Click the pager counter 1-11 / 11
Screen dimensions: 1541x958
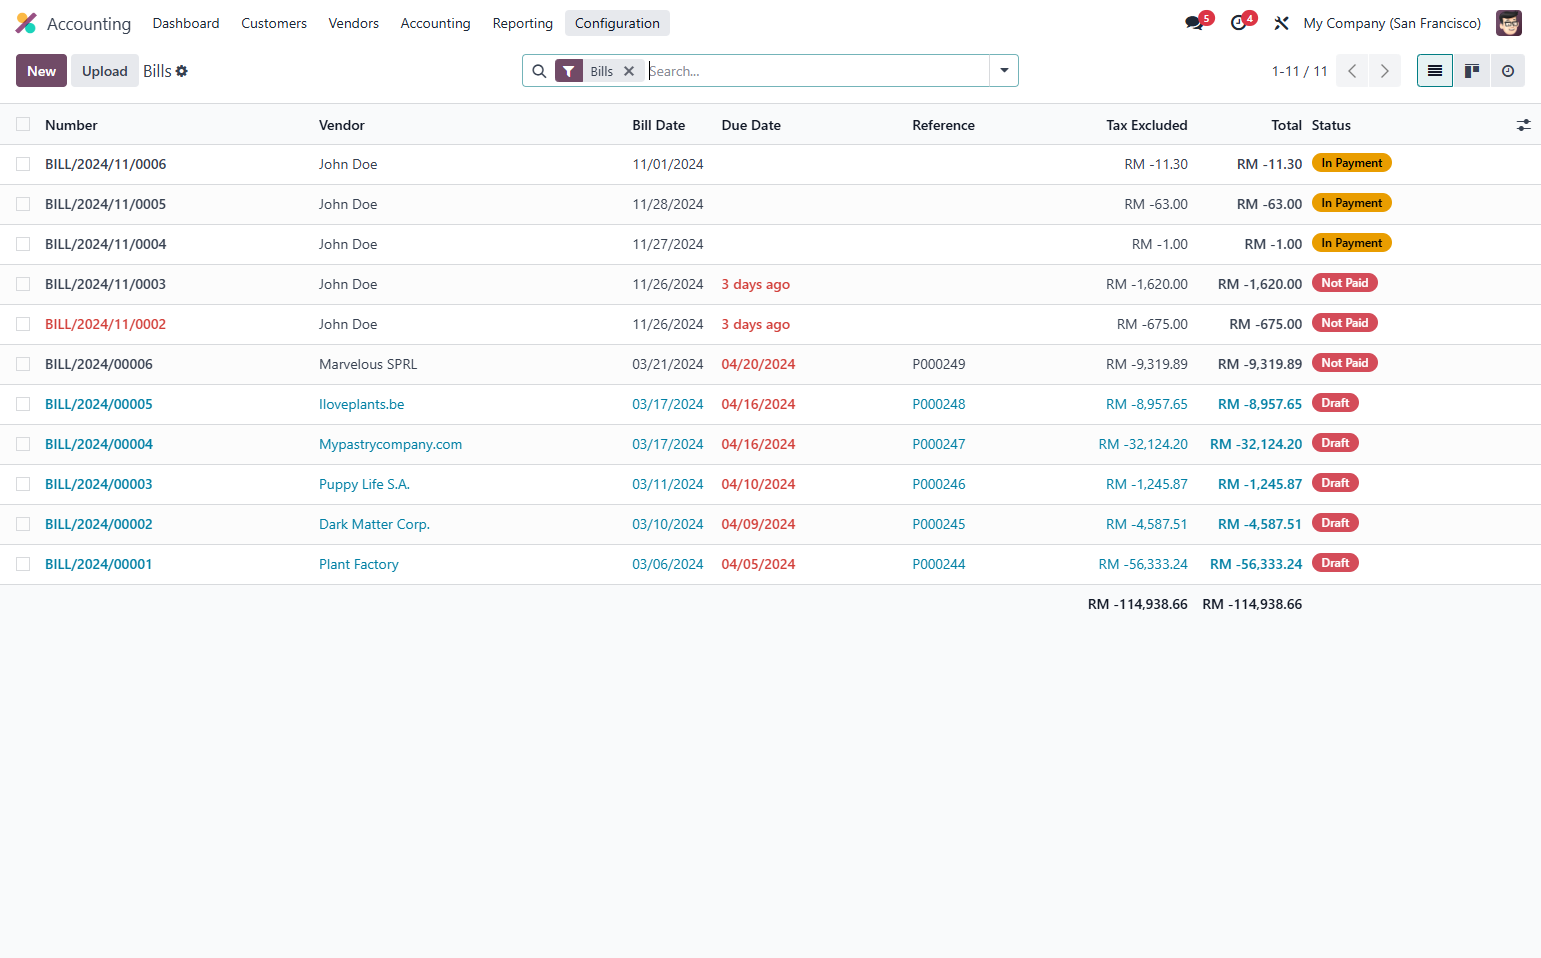click(1299, 71)
